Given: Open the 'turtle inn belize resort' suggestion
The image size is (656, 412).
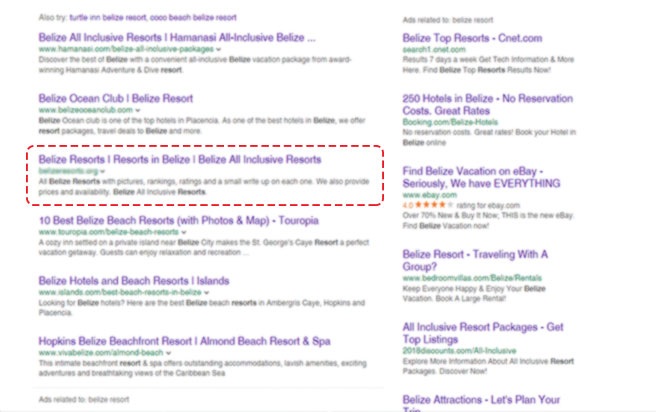Looking at the screenshot, I should (x=108, y=18).
